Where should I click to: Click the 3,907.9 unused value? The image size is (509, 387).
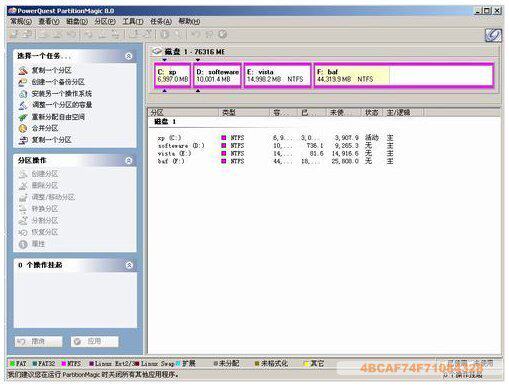click(346, 137)
